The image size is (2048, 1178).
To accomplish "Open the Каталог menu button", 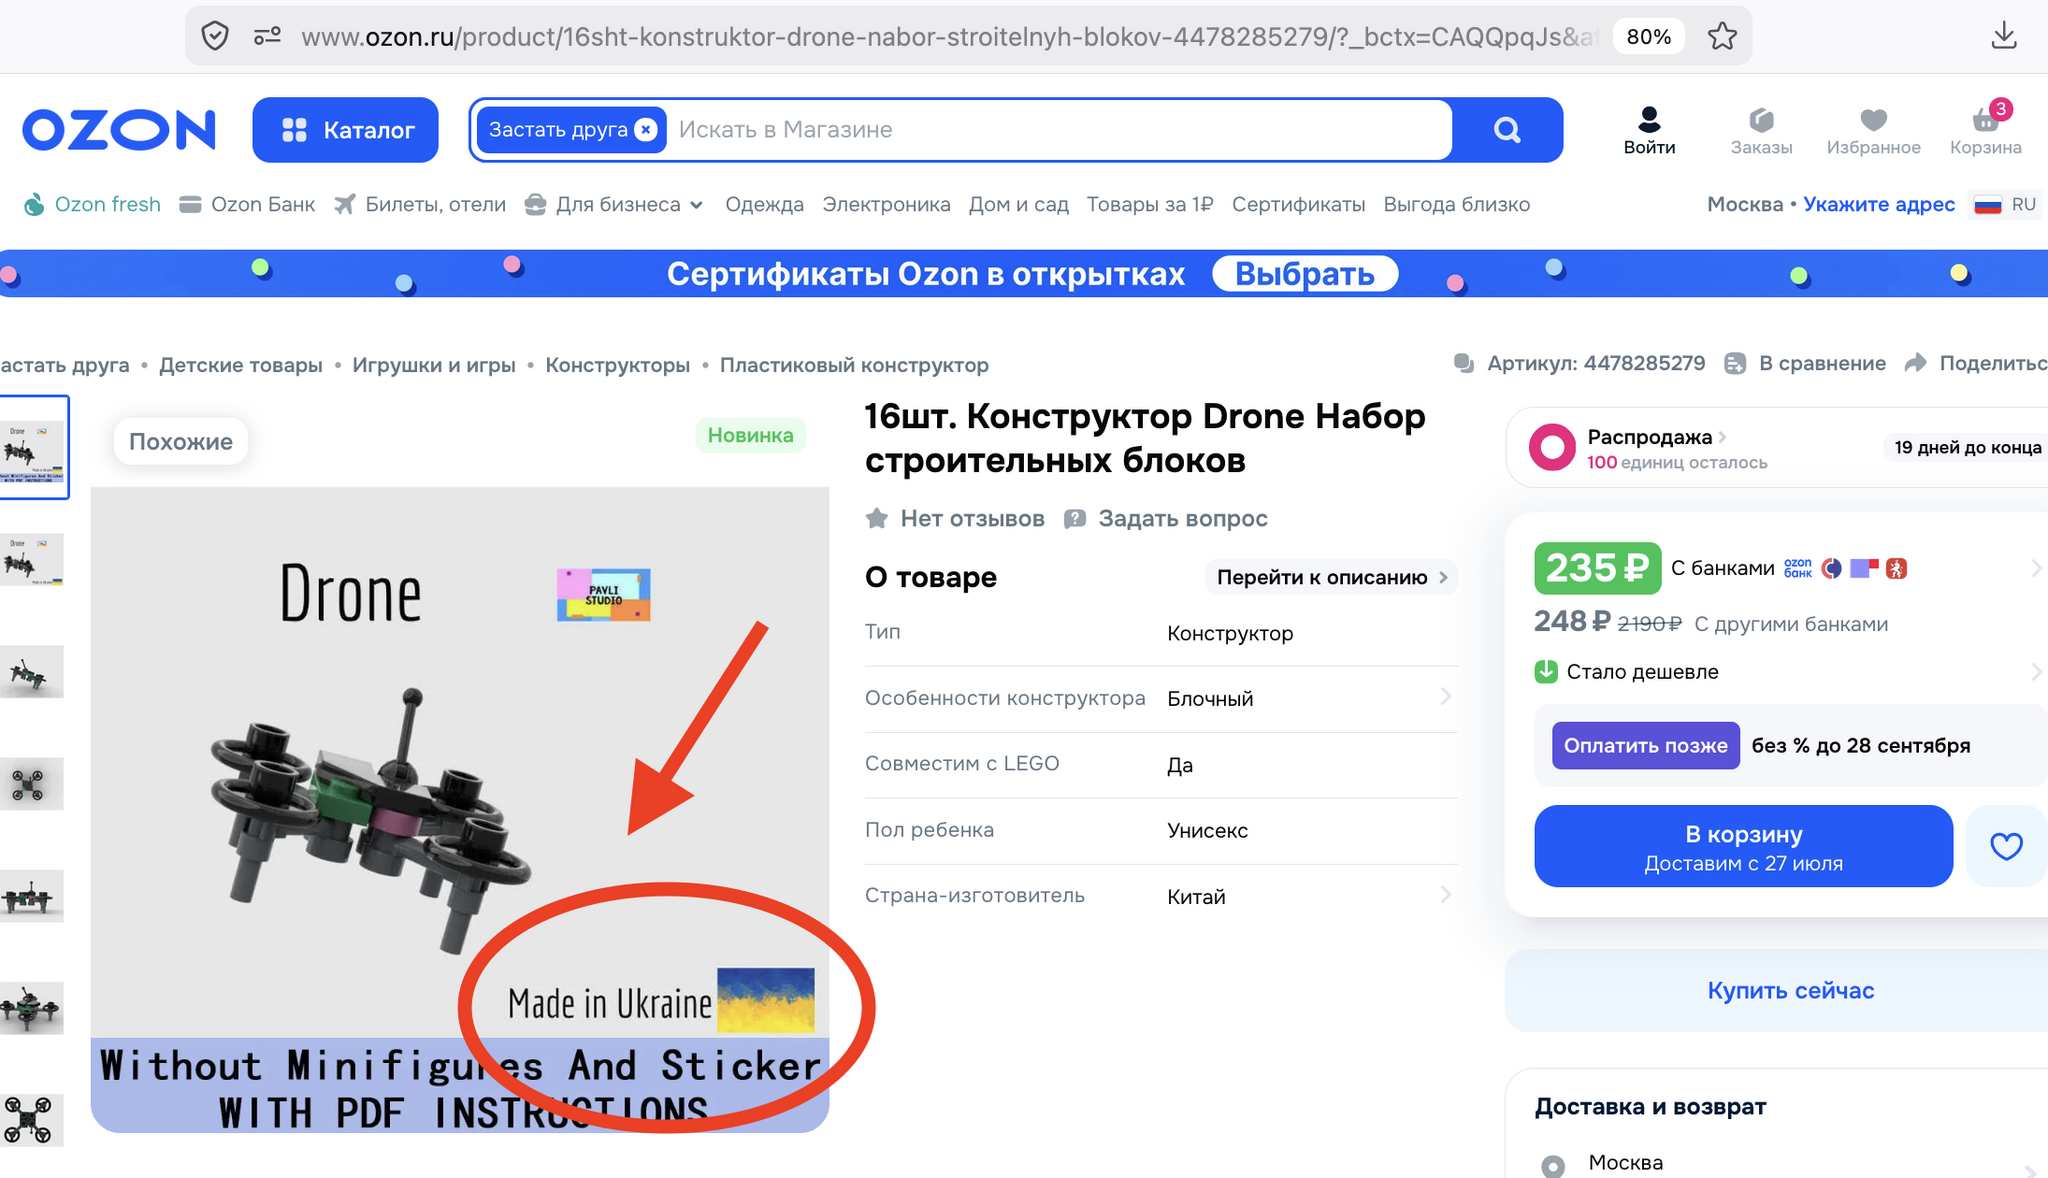I will 345,130.
